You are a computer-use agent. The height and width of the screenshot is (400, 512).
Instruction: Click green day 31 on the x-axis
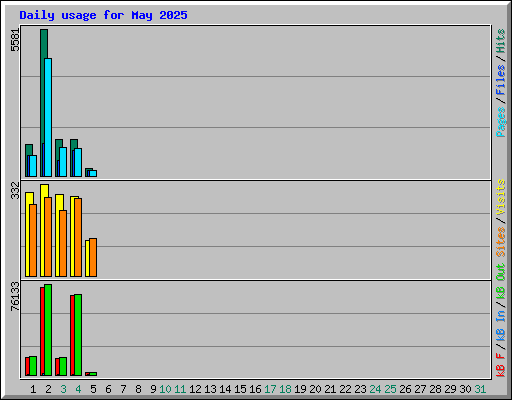coord(480,389)
